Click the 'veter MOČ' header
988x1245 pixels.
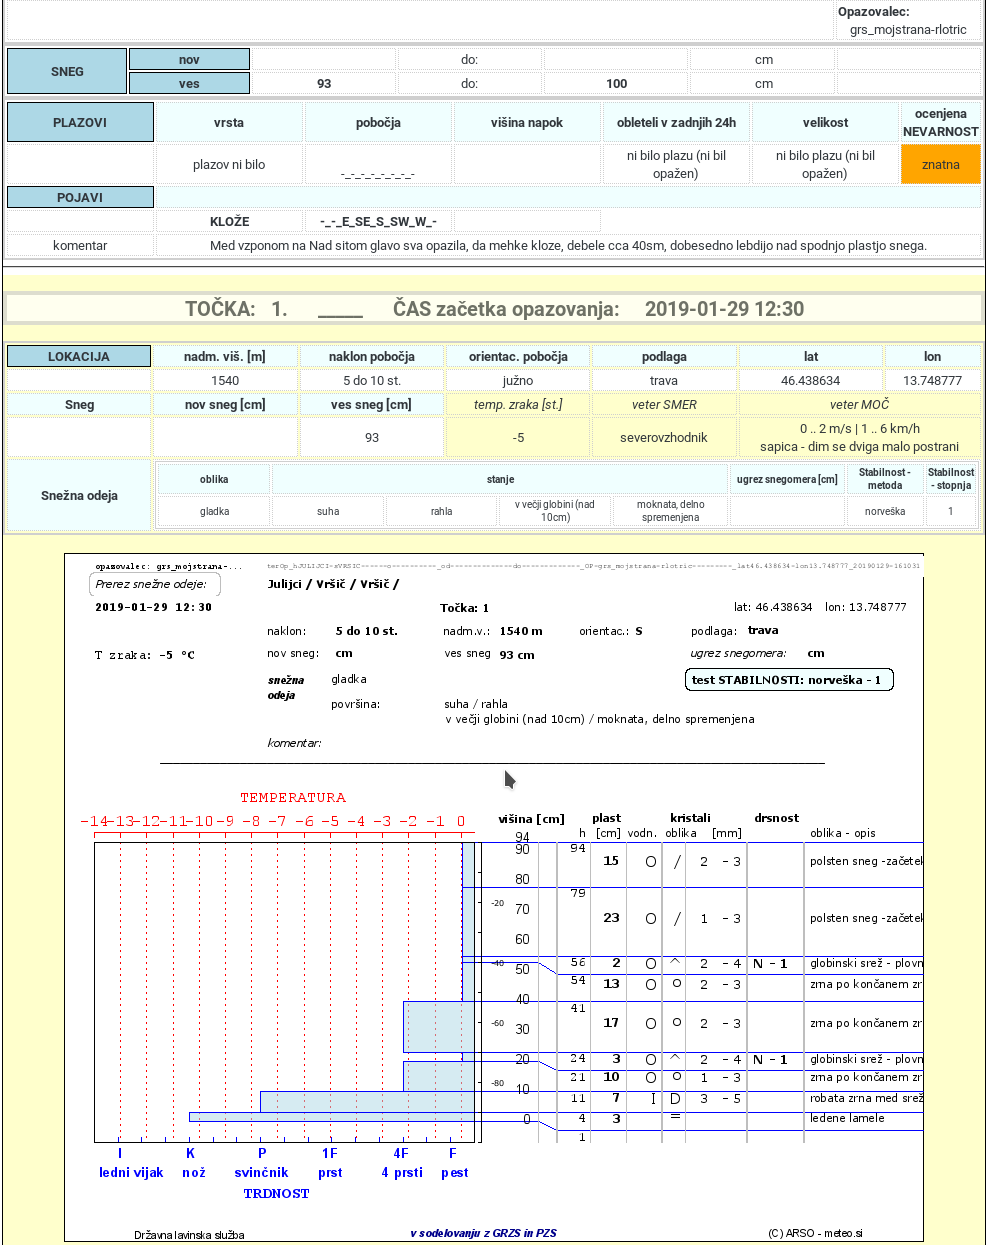859,404
